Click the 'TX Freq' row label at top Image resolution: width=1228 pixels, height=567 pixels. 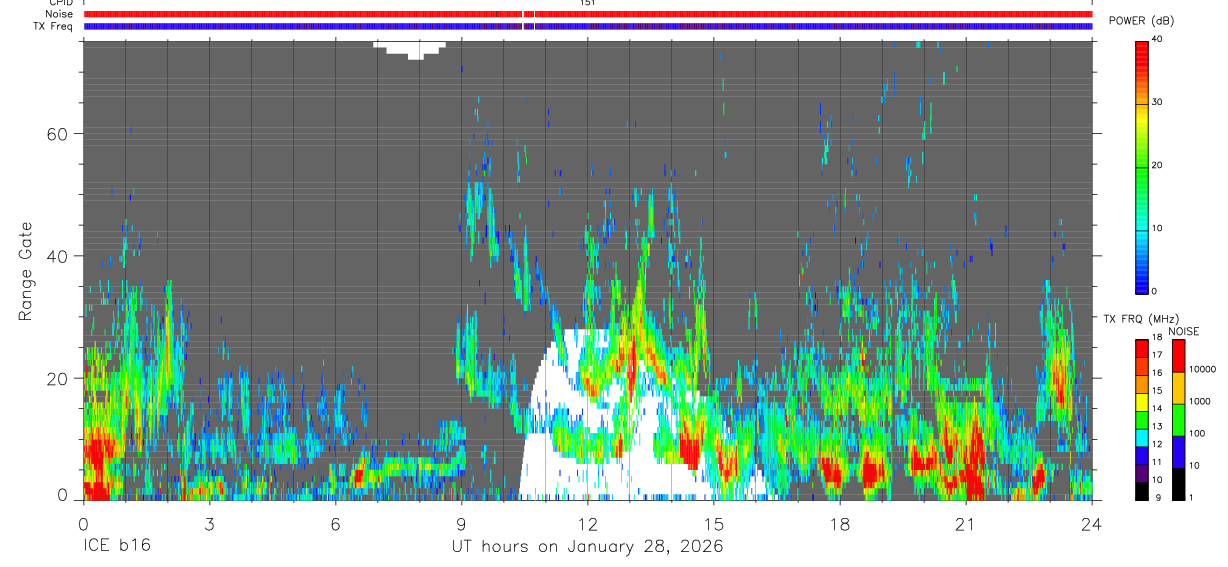(x=54, y=26)
